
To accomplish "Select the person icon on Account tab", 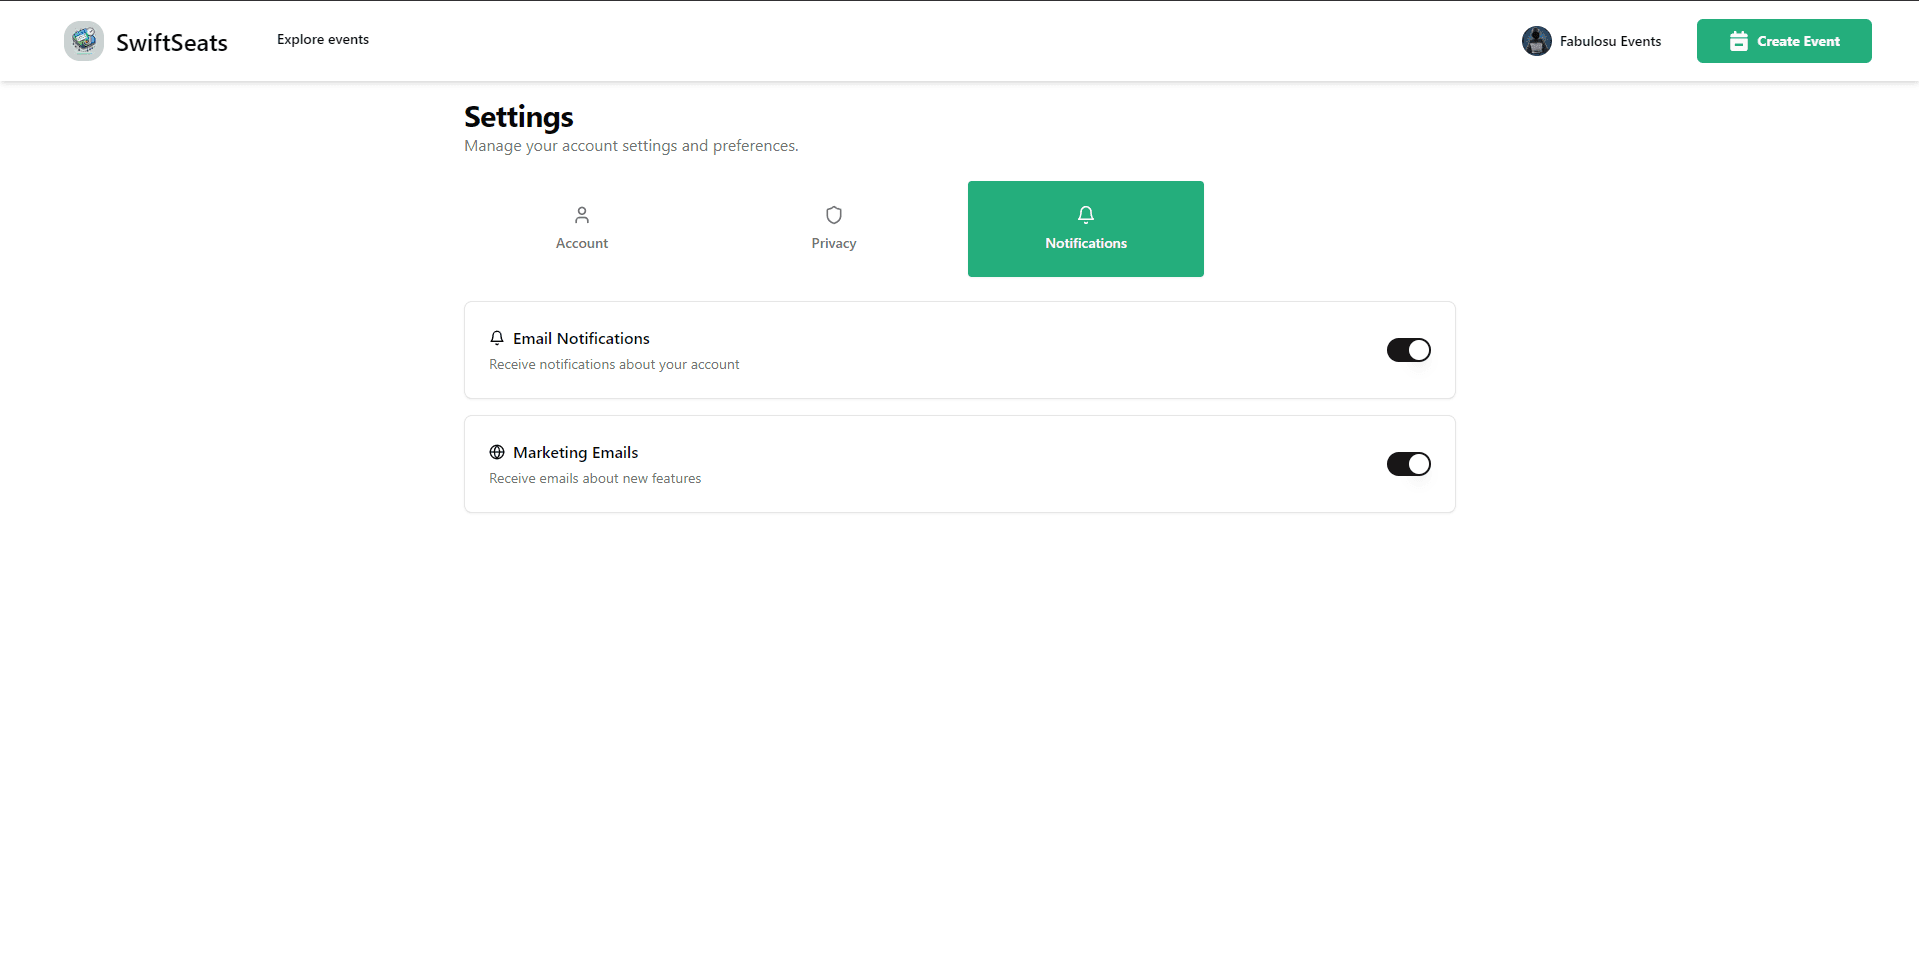I will (581, 214).
